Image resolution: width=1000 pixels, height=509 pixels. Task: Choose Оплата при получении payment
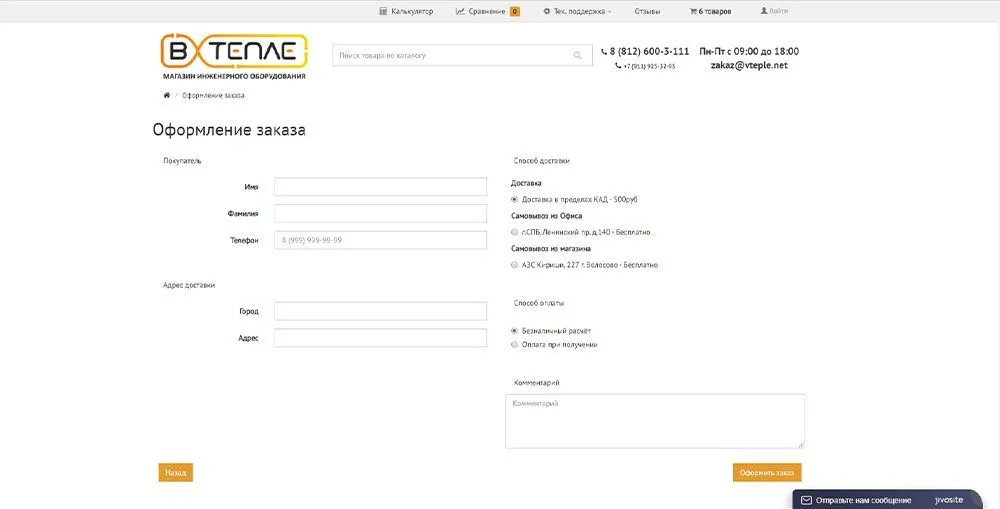514,344
